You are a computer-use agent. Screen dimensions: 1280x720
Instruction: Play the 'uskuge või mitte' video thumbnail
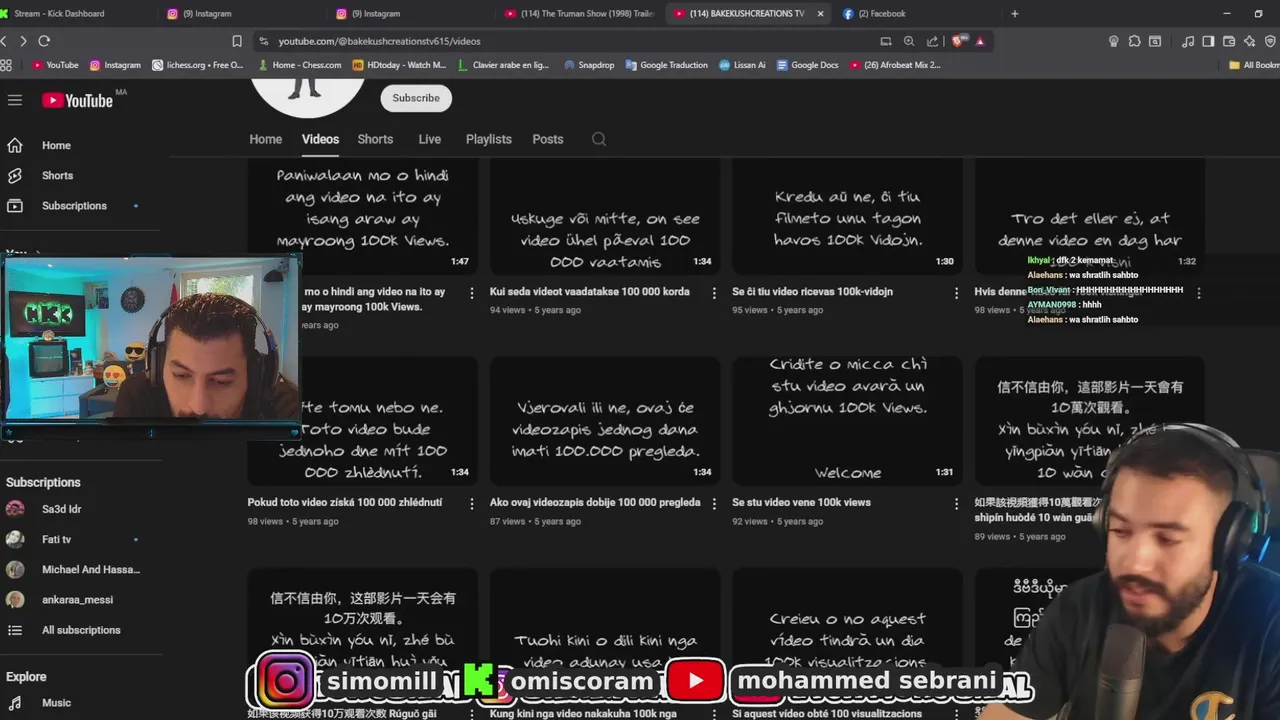(x=605, y=216)
